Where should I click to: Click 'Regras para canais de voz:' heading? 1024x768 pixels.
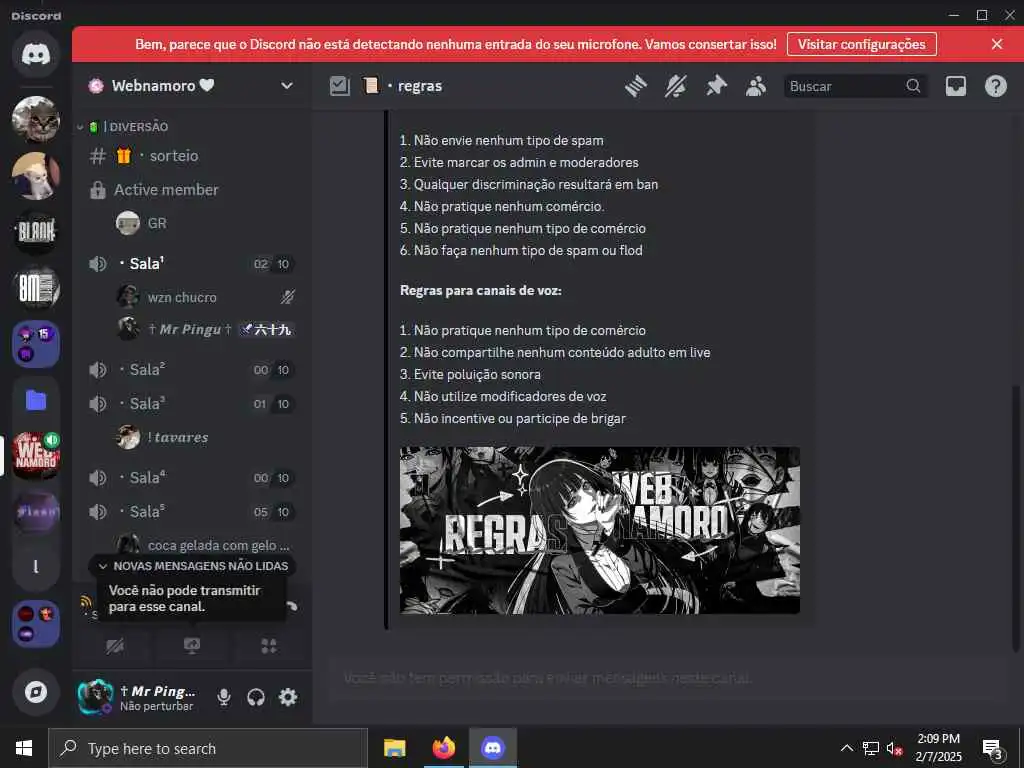tap(481, 291)
